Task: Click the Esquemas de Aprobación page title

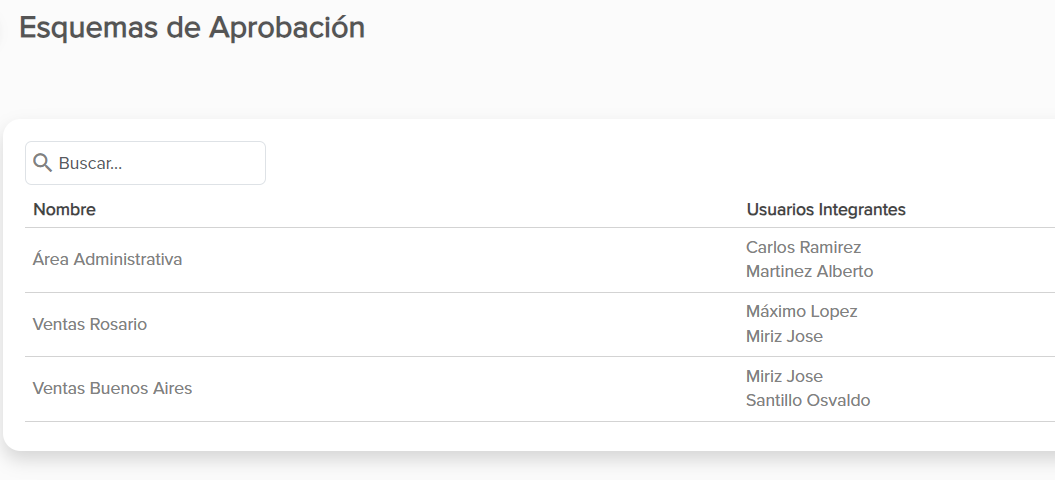Action: pos(192,28)
